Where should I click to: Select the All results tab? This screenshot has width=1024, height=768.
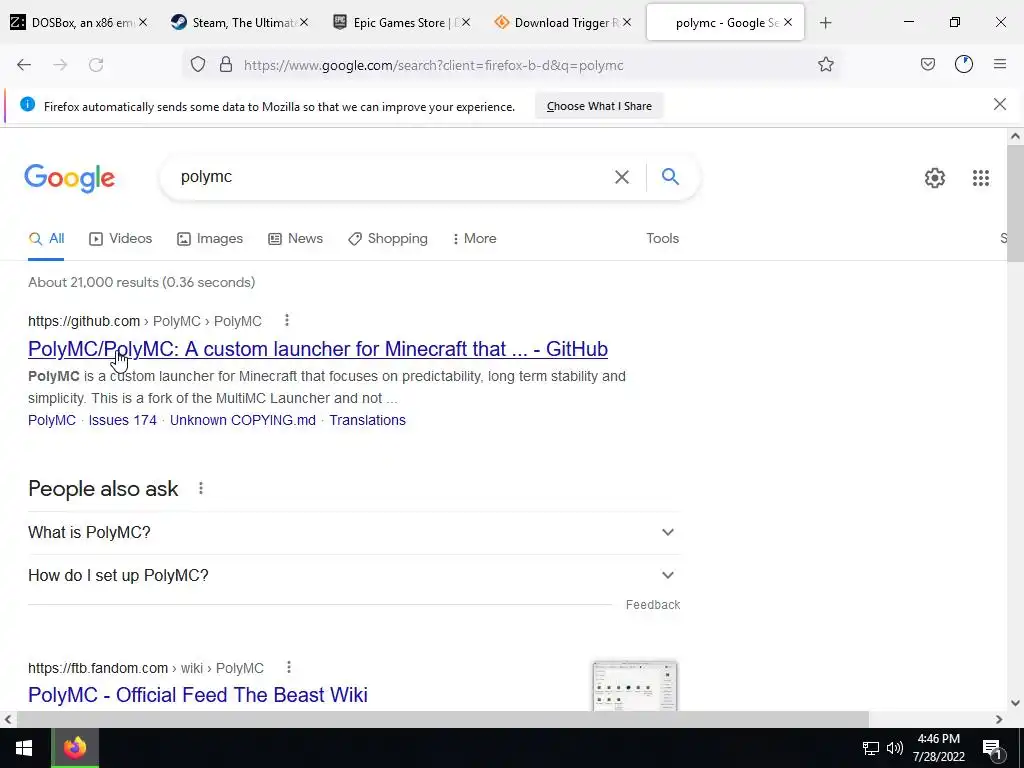[x=46, y=239]
